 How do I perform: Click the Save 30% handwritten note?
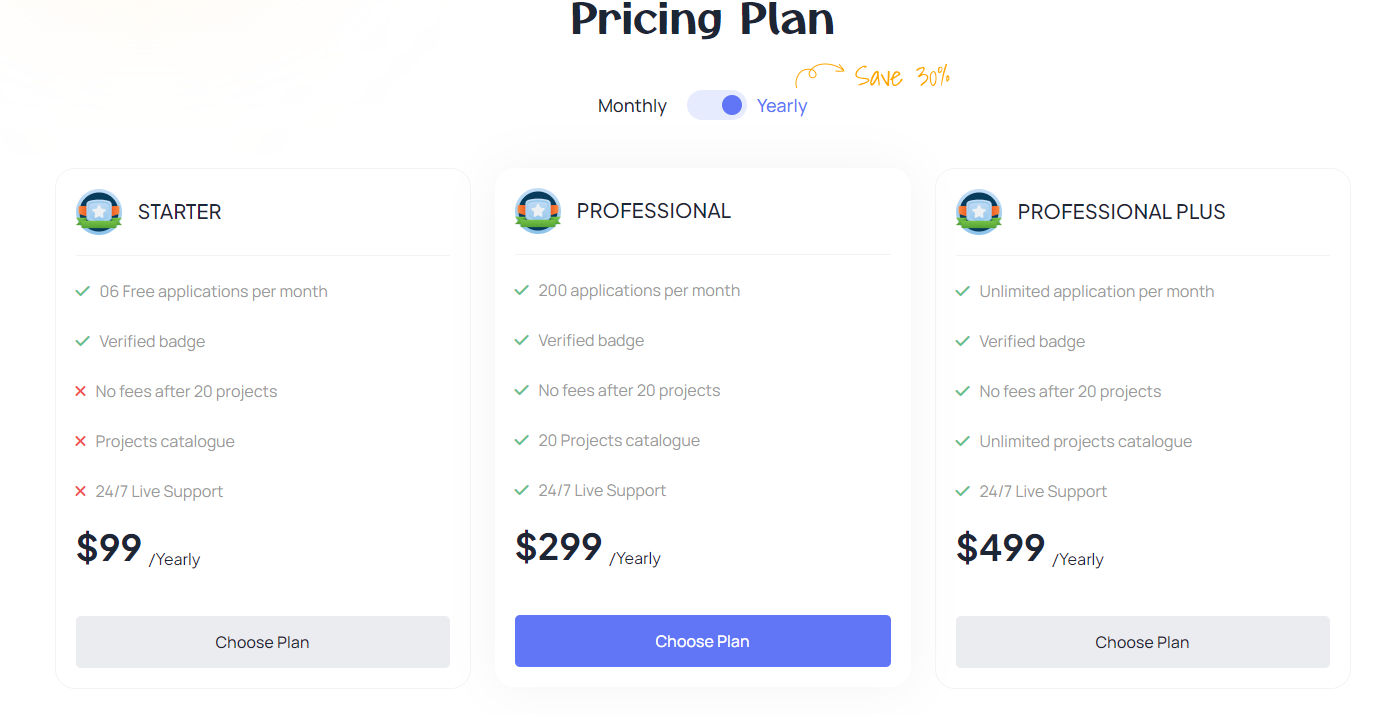[x=901, y=77]
